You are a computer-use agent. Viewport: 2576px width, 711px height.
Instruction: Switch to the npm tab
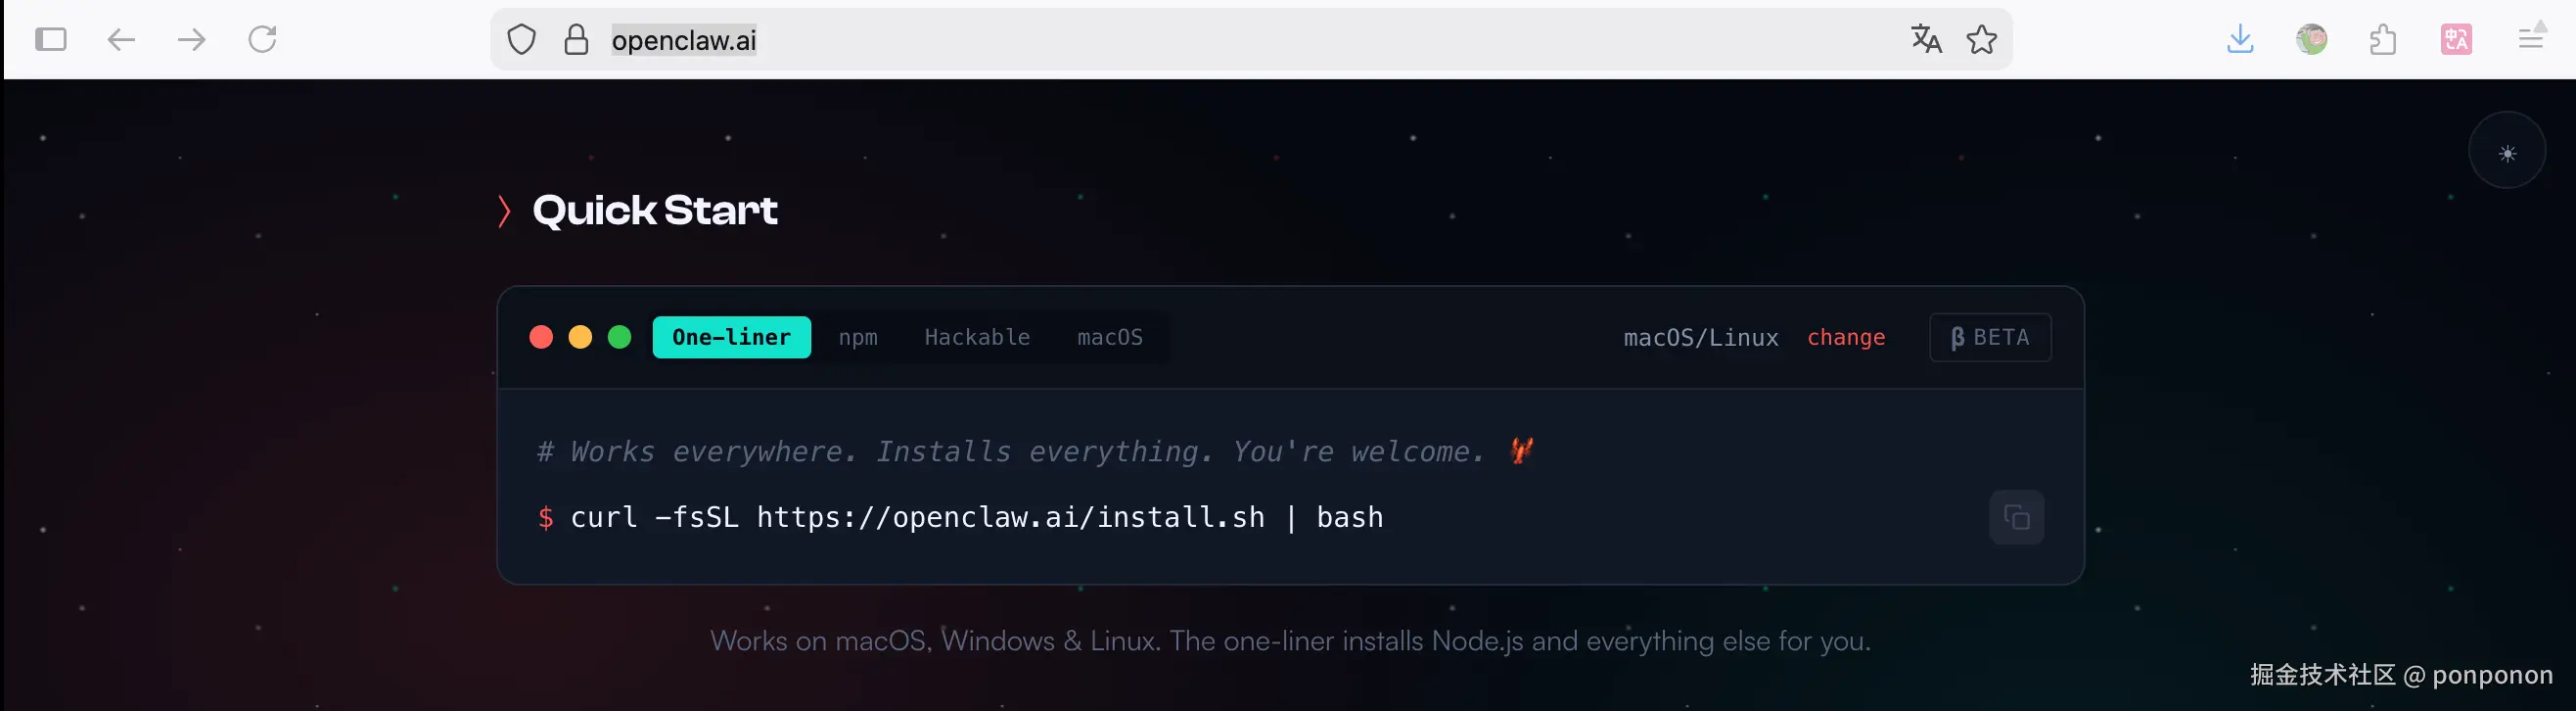[858, 337]
